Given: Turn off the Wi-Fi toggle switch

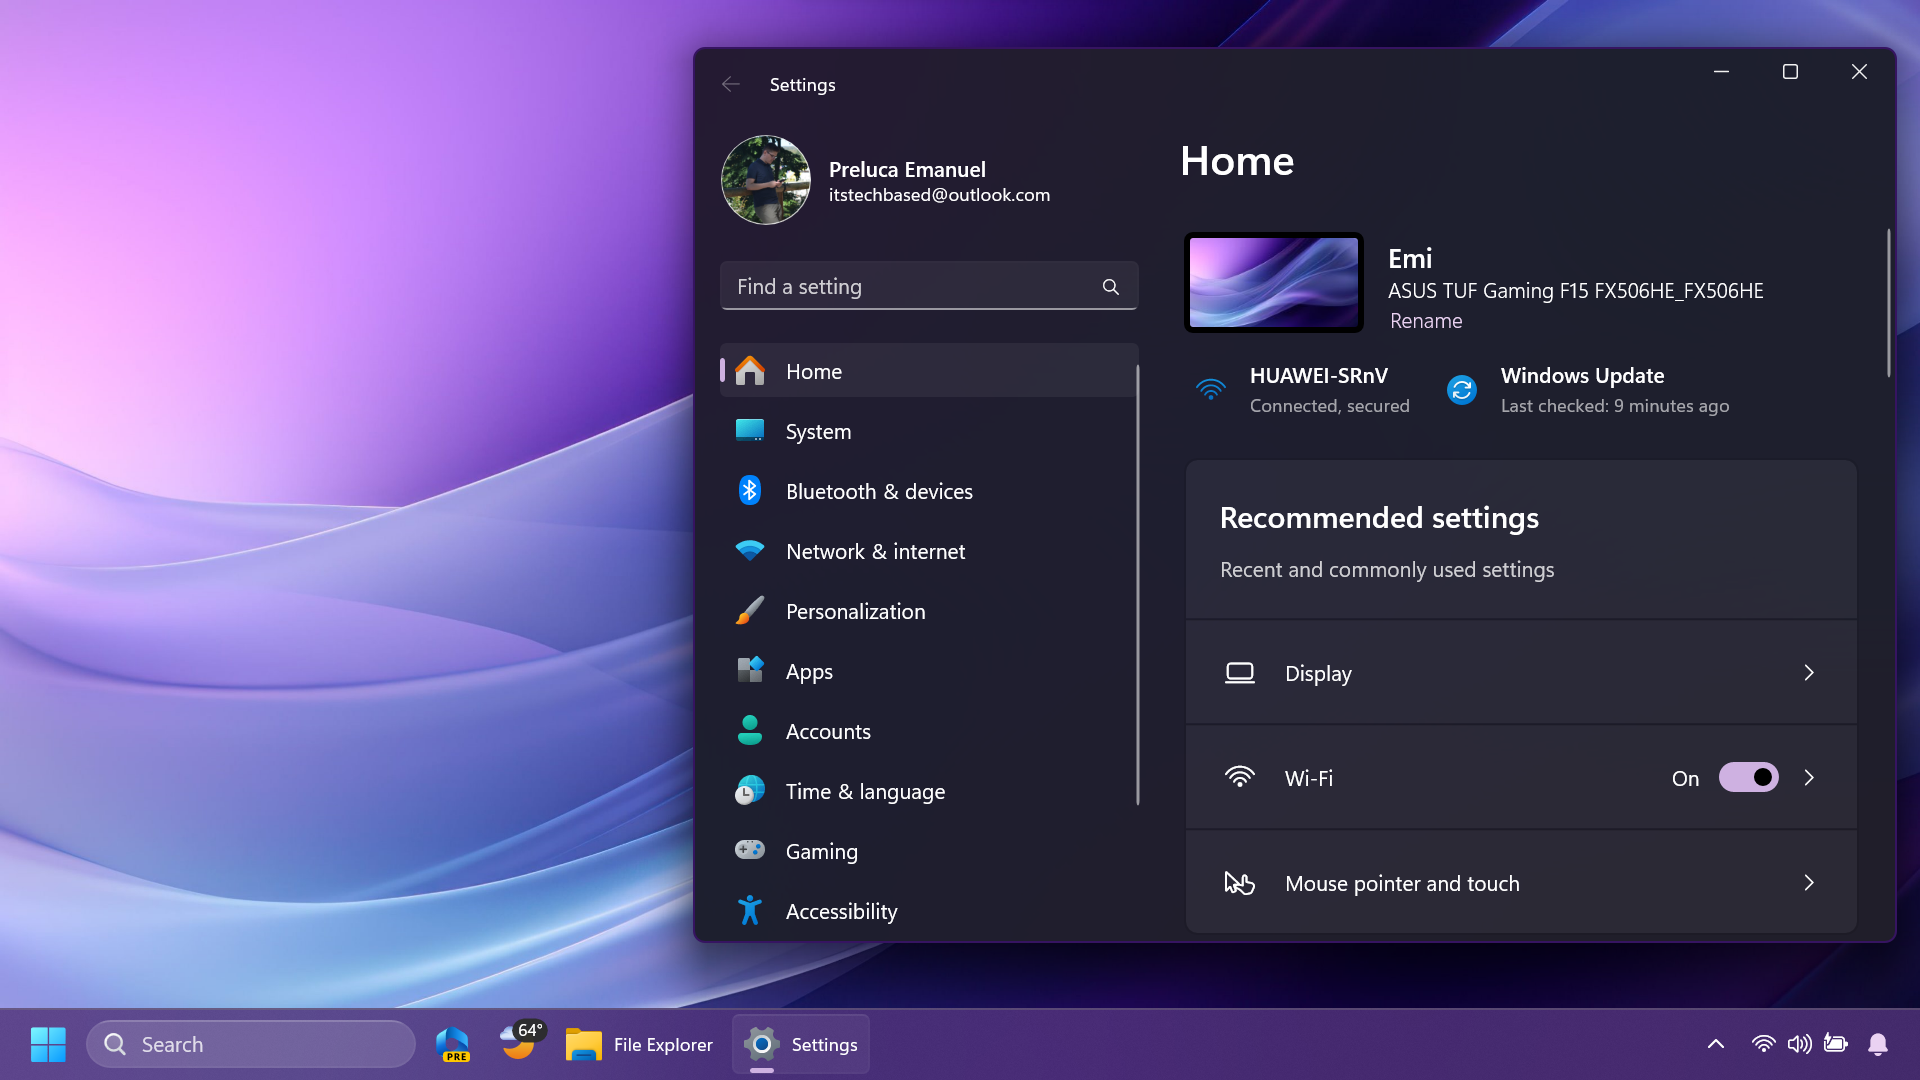Looking at the screenshot, I should click(1748, 778).
